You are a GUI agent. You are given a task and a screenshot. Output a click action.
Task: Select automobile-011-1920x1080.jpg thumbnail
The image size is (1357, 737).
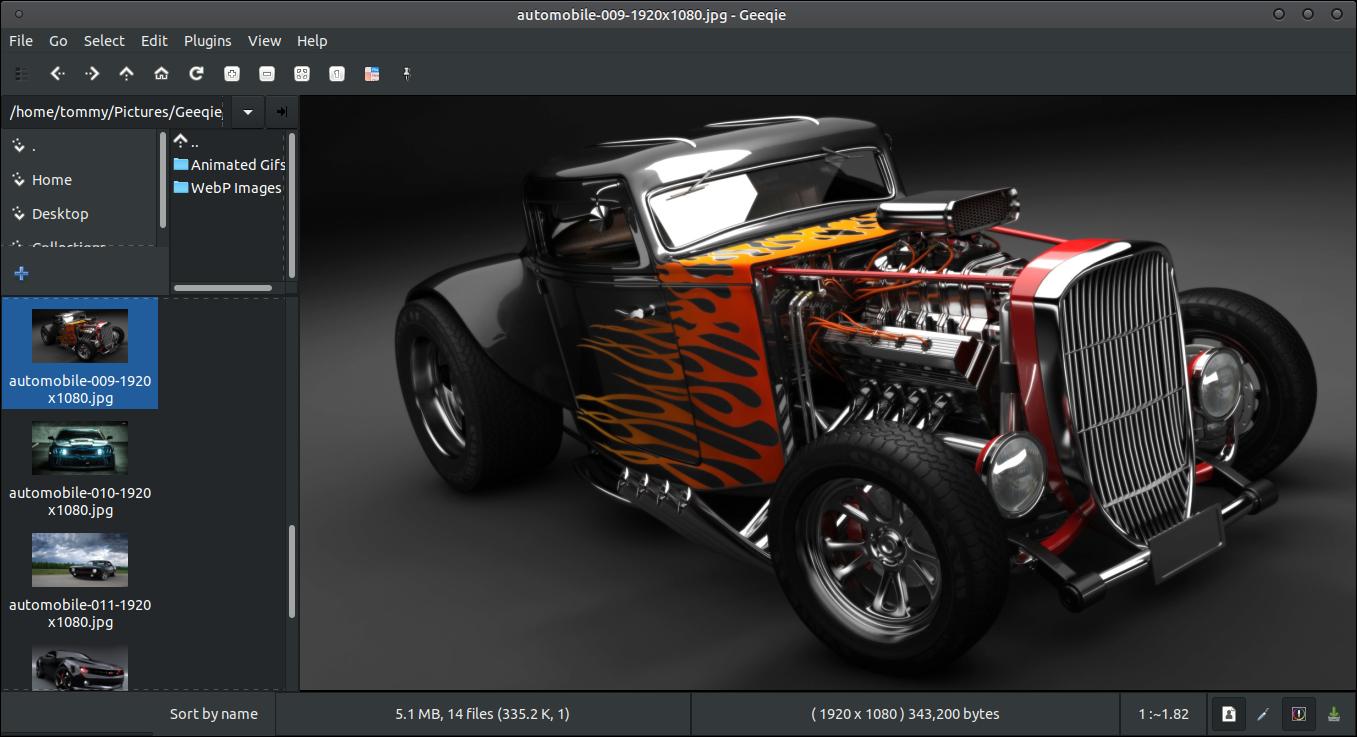click(x=80, y=578)
